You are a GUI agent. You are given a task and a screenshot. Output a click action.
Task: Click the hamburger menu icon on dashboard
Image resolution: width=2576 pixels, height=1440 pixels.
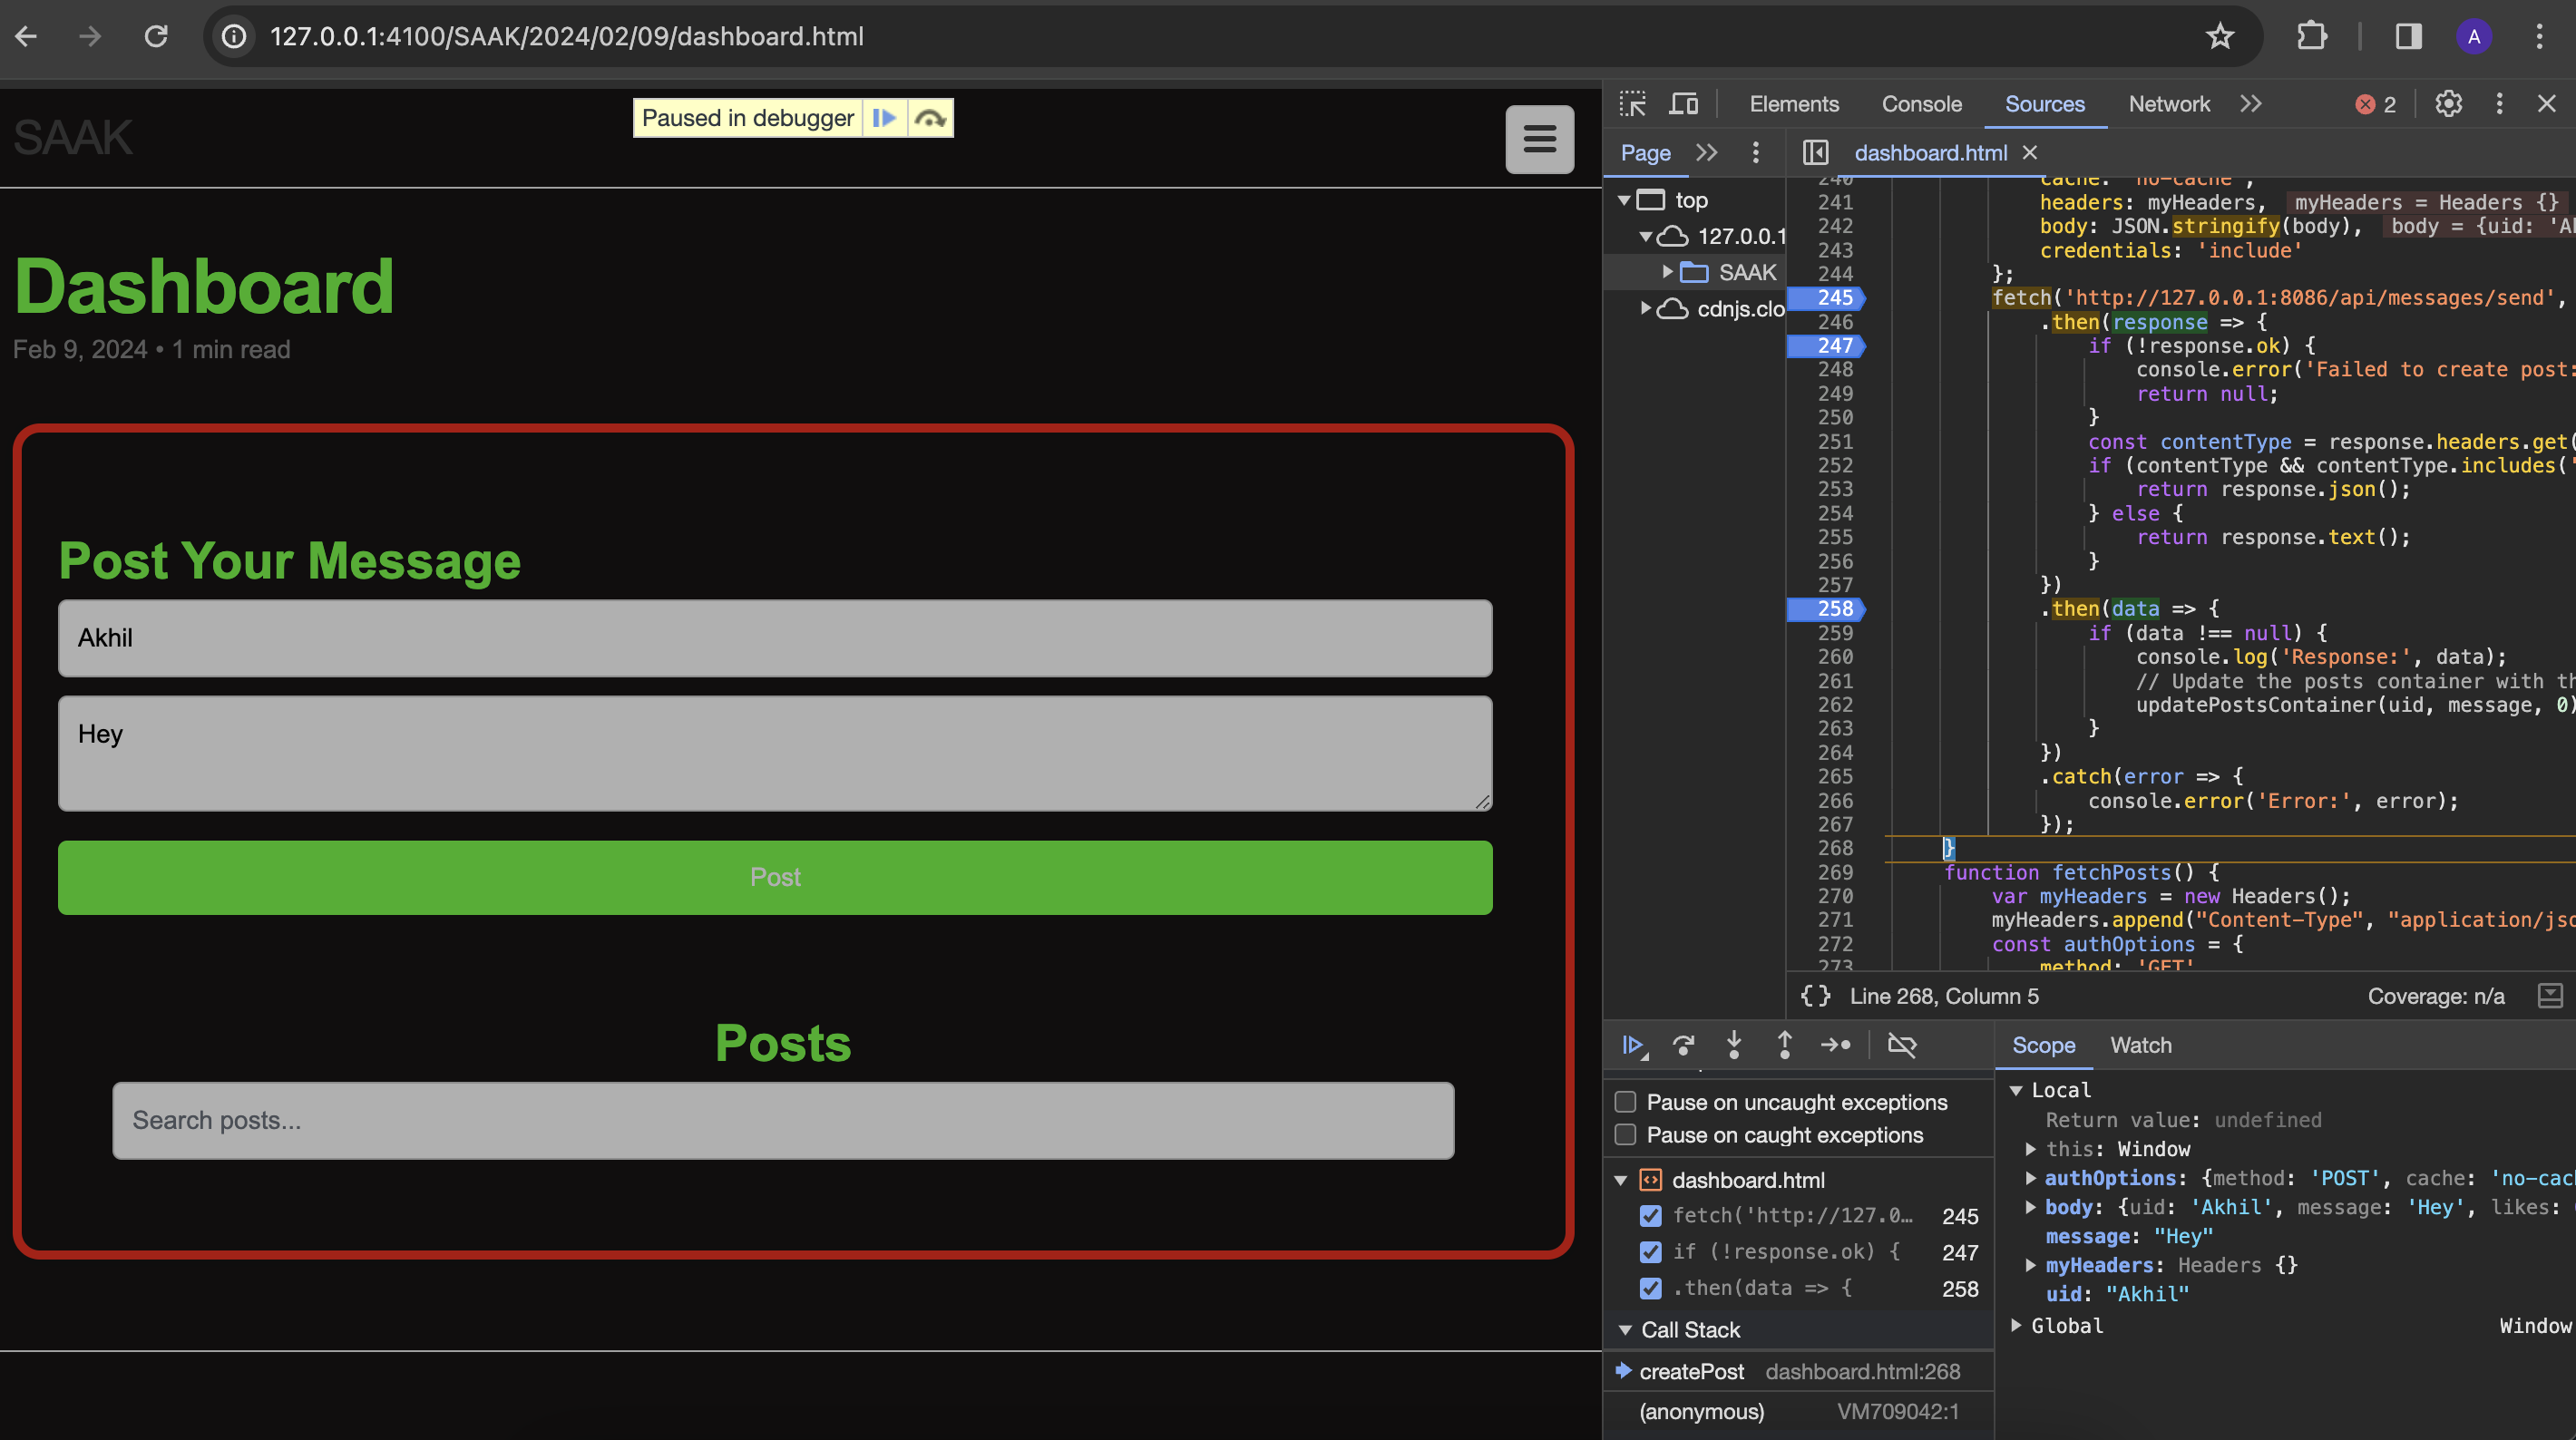coord(1536,138)
